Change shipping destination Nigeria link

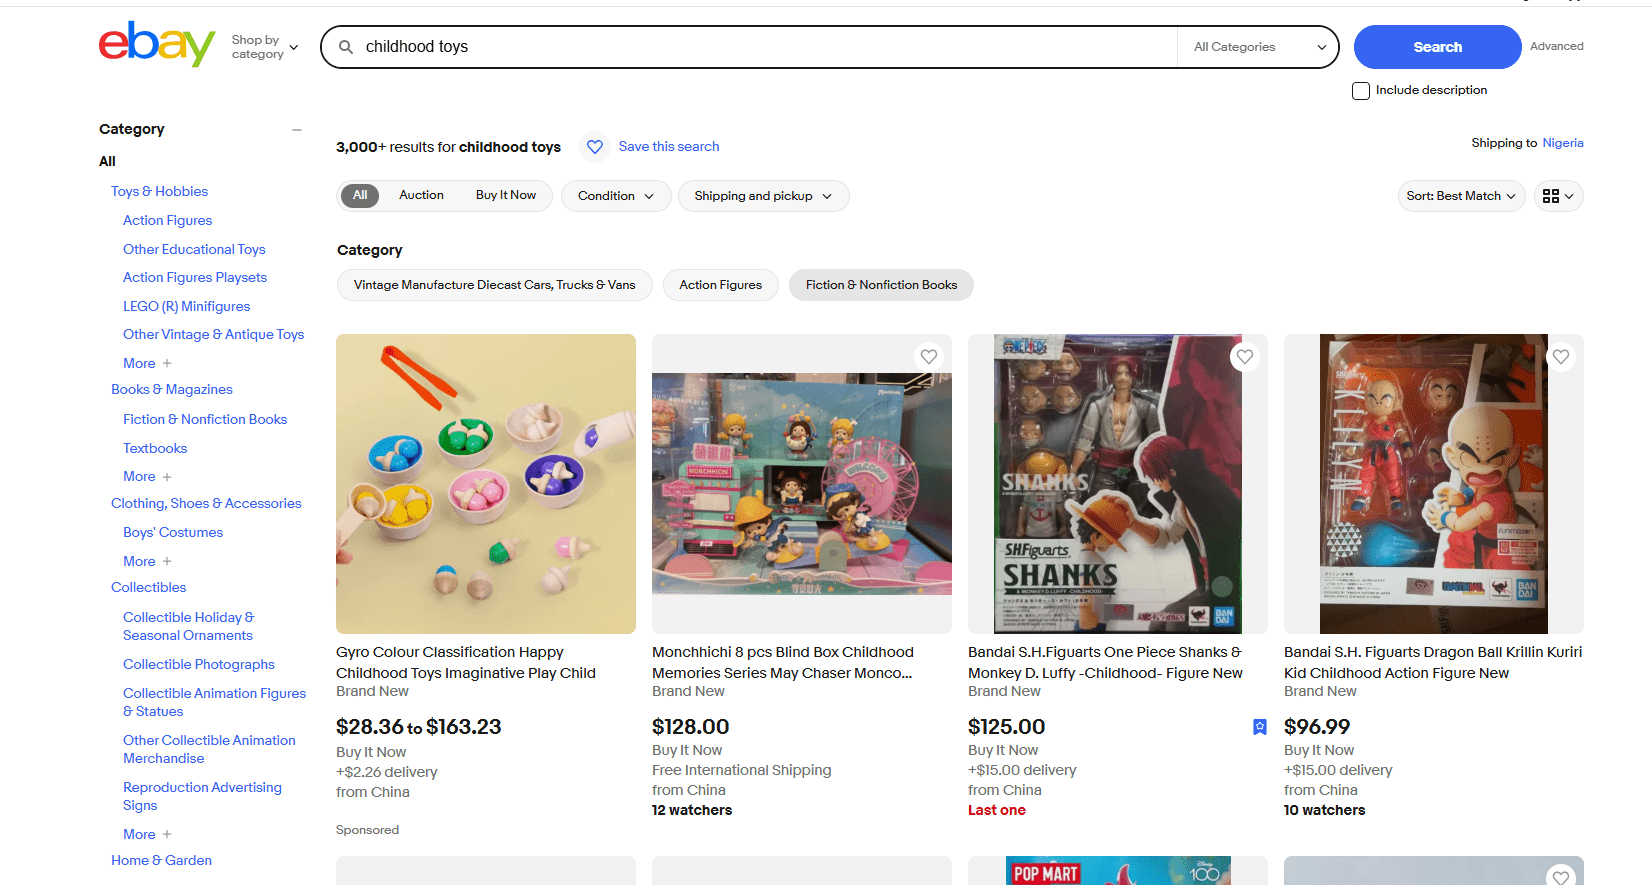[1563, 143]
